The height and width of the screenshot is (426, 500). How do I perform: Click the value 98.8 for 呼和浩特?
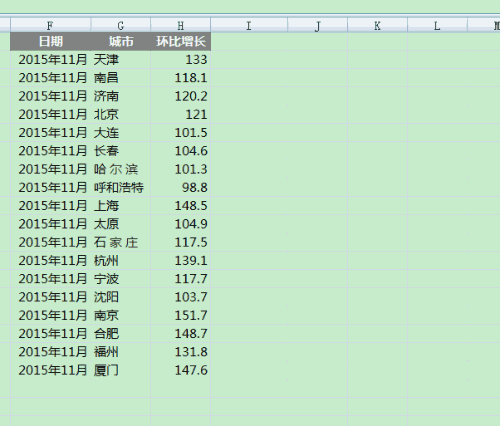pyautogui.click(x=180, y=188)
